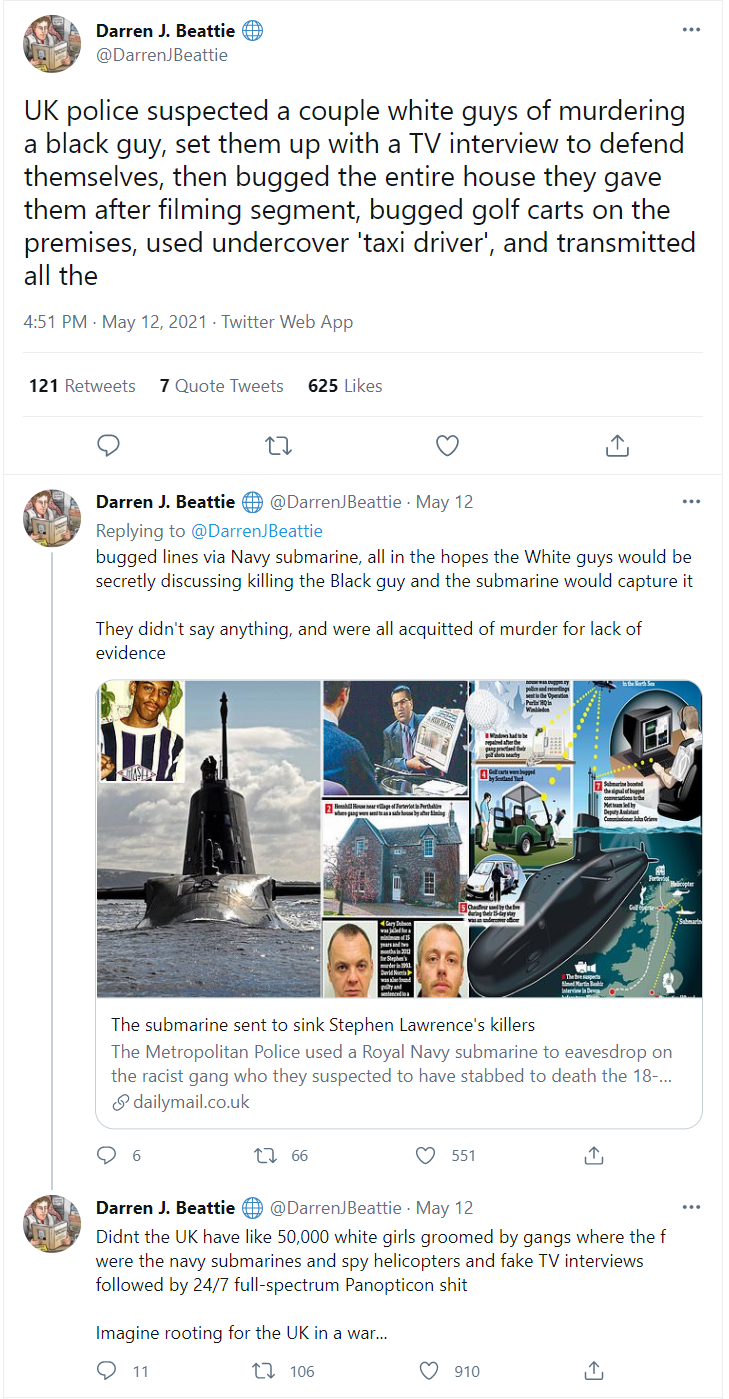Share the main tweet
729x1399 pixels.
click(617, 445)
